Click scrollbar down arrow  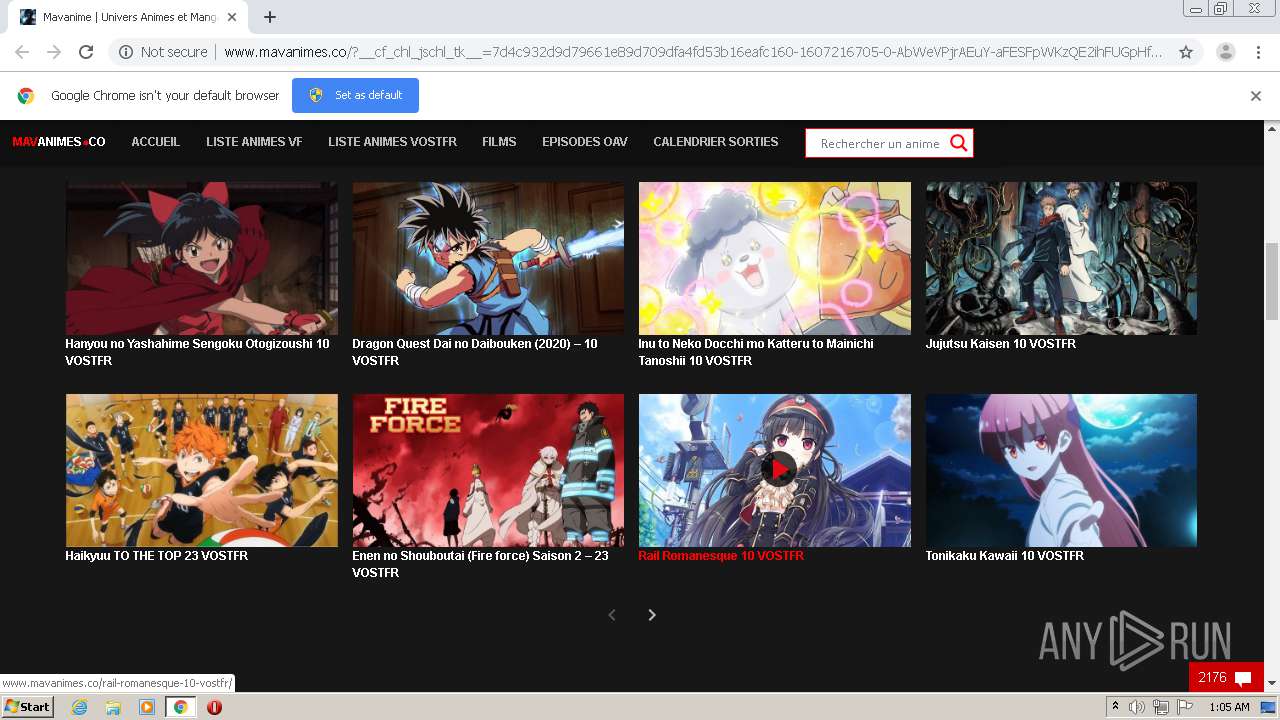click(1272, 684)
